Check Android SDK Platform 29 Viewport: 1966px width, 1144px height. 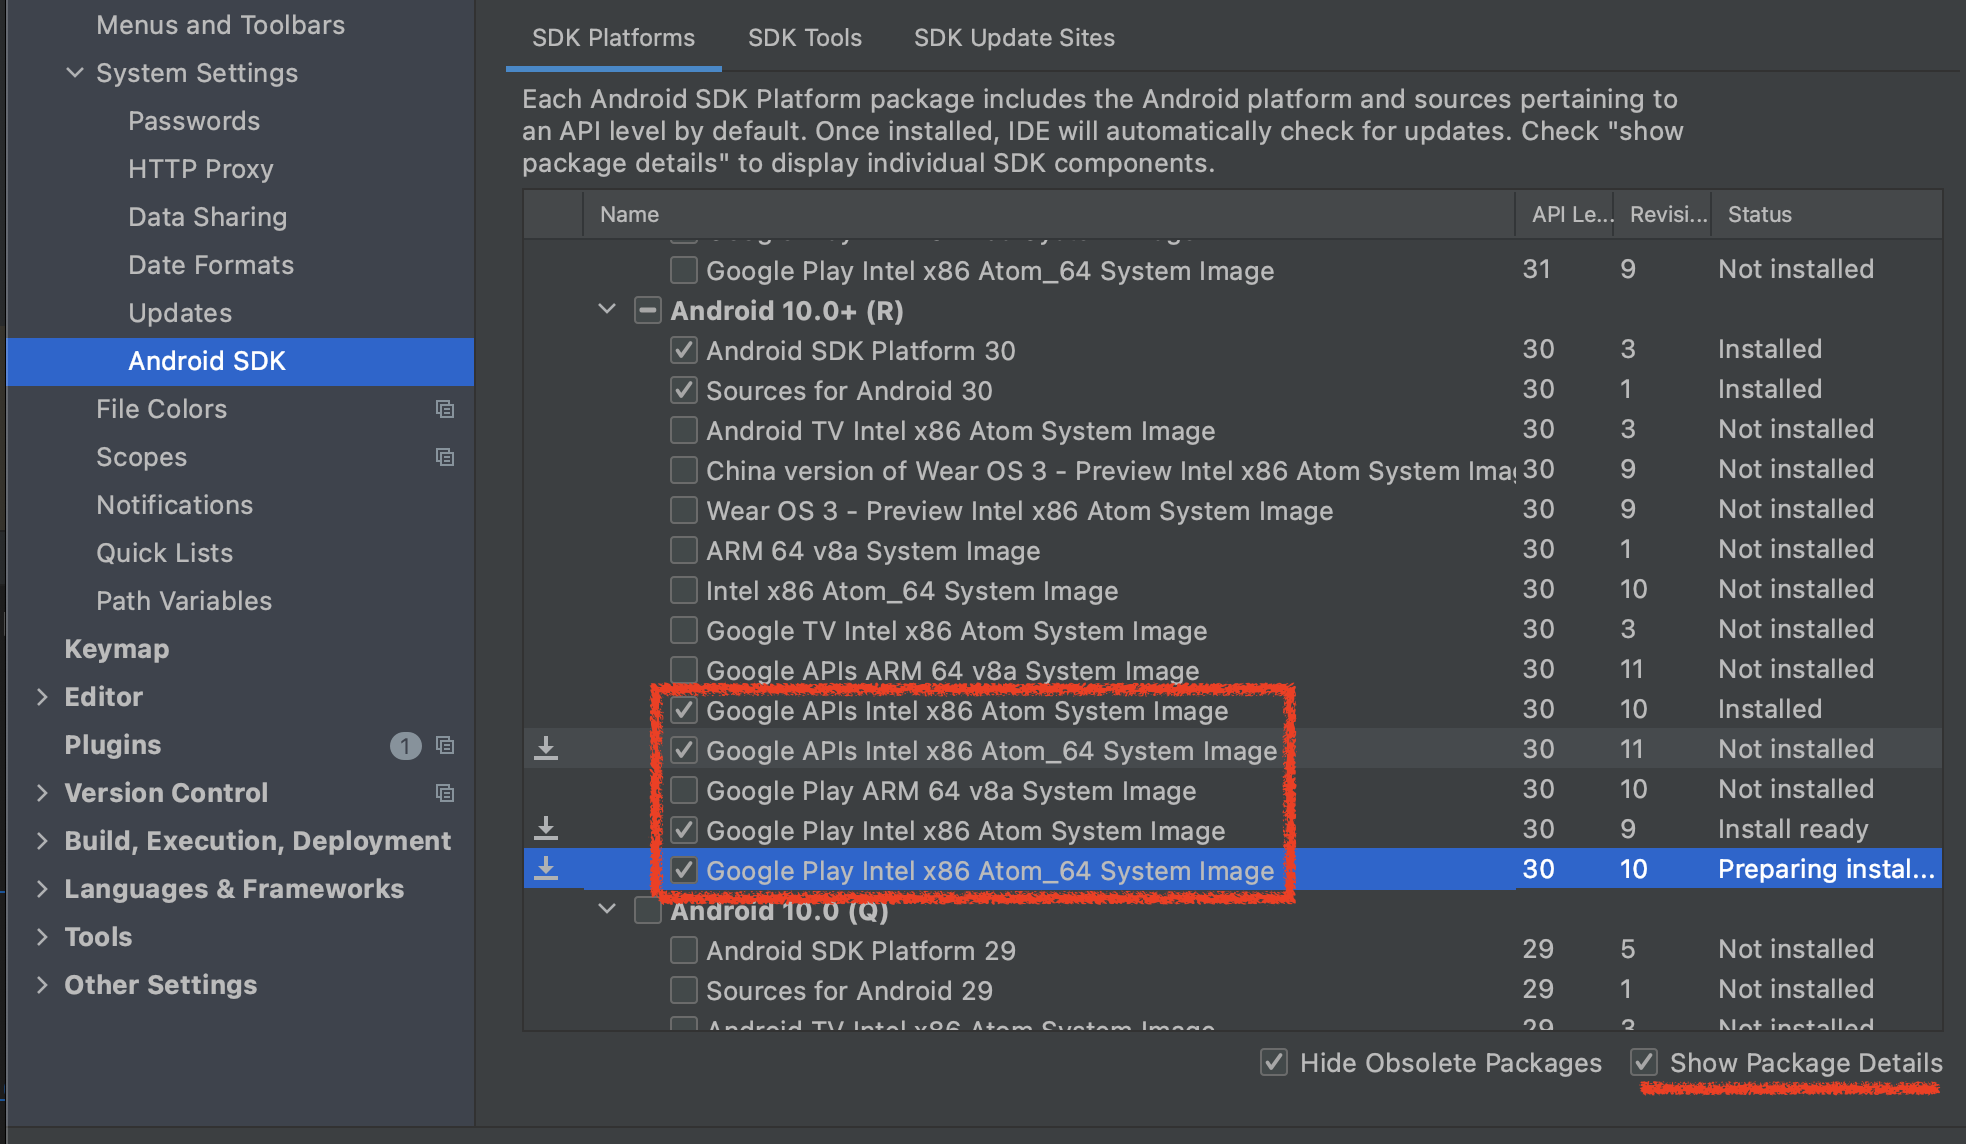pyautogui.click(x=684, y=950)
